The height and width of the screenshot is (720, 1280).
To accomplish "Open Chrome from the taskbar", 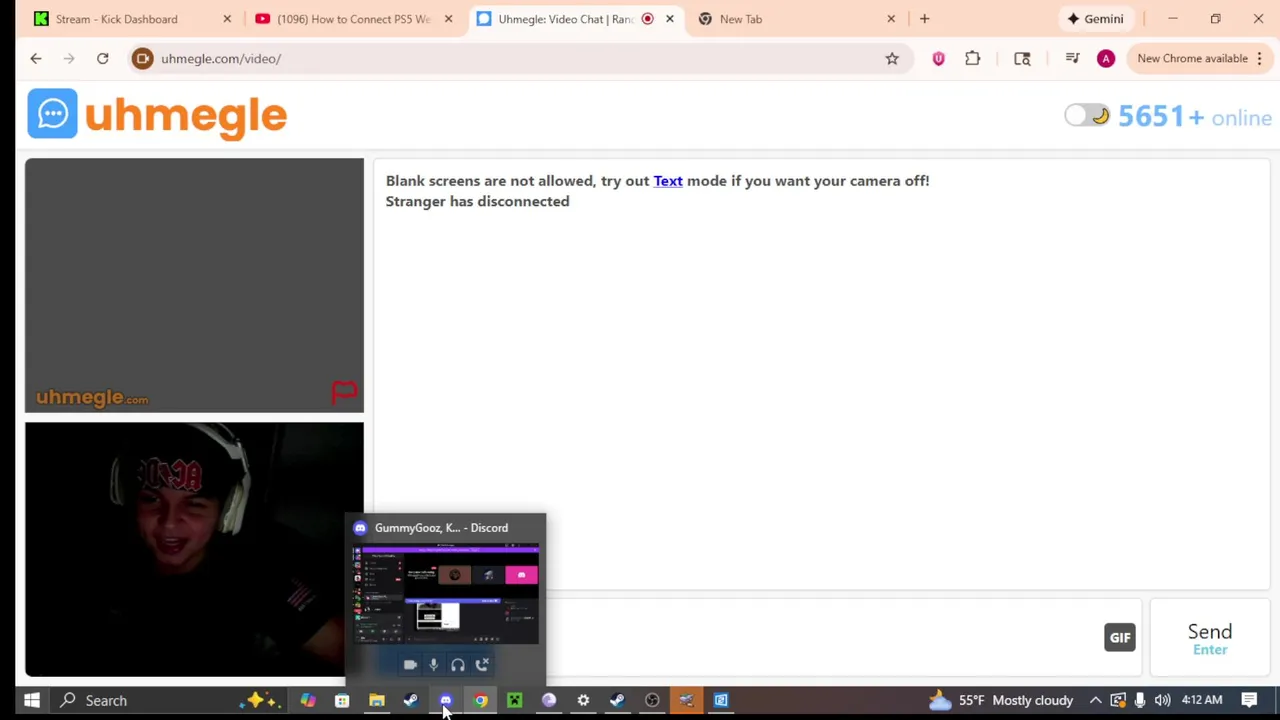I will (480, 700).
